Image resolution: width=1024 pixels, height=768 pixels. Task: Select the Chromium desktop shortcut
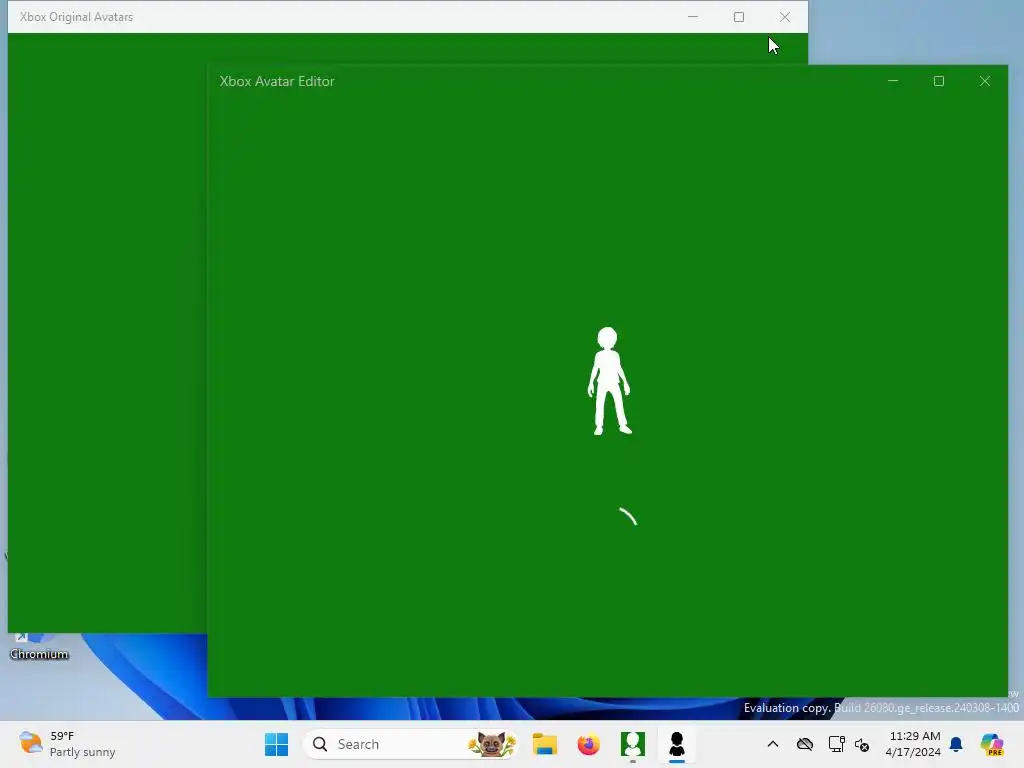[39, 647]
